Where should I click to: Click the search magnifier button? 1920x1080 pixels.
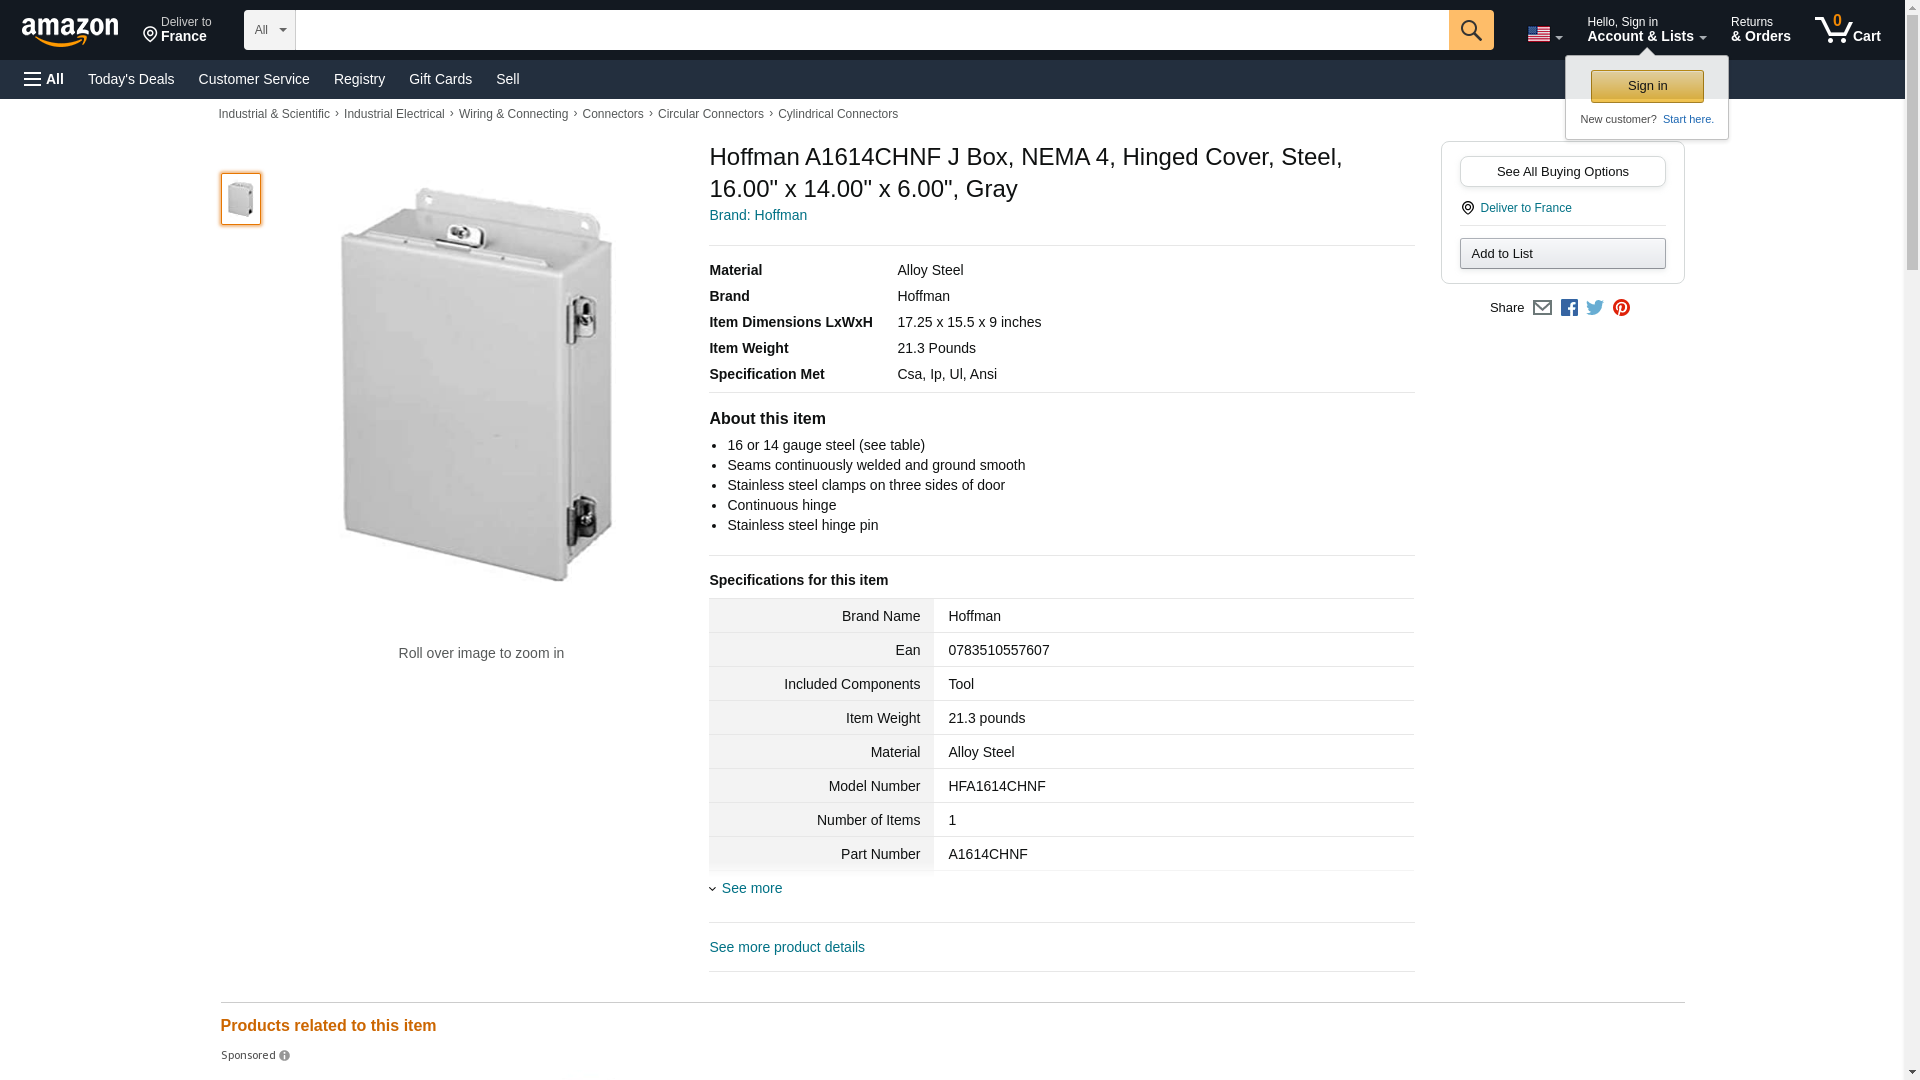(1470, 30)
